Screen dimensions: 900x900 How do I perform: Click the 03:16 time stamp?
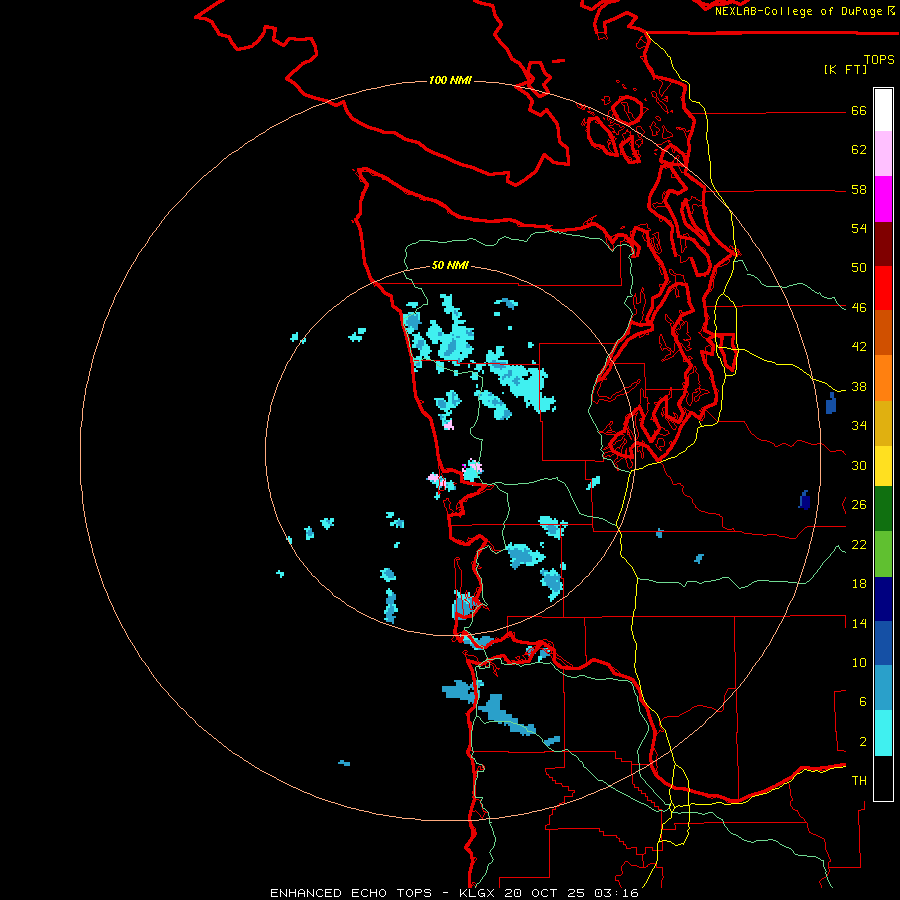pyautogui.click(x=616, y=893)
